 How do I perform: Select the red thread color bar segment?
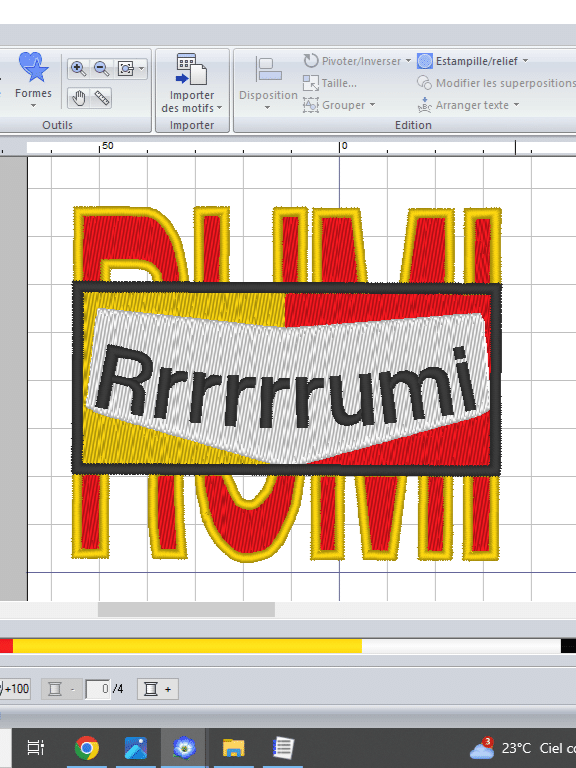click(6, 646)
